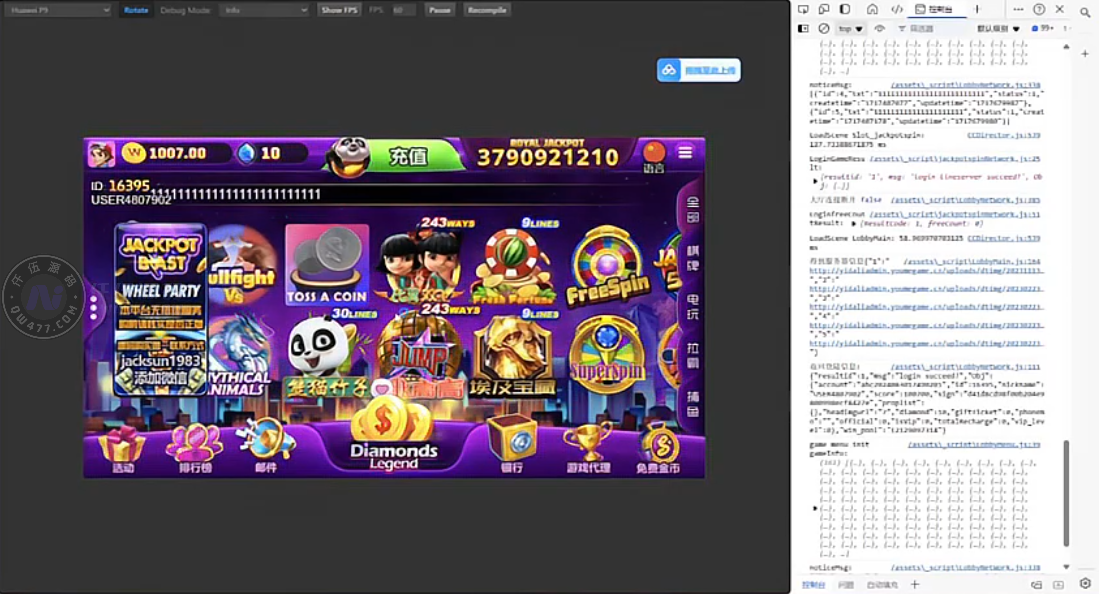Open DevTools settings gear icon
The image size is (1101, 594).
point(1085,583)
